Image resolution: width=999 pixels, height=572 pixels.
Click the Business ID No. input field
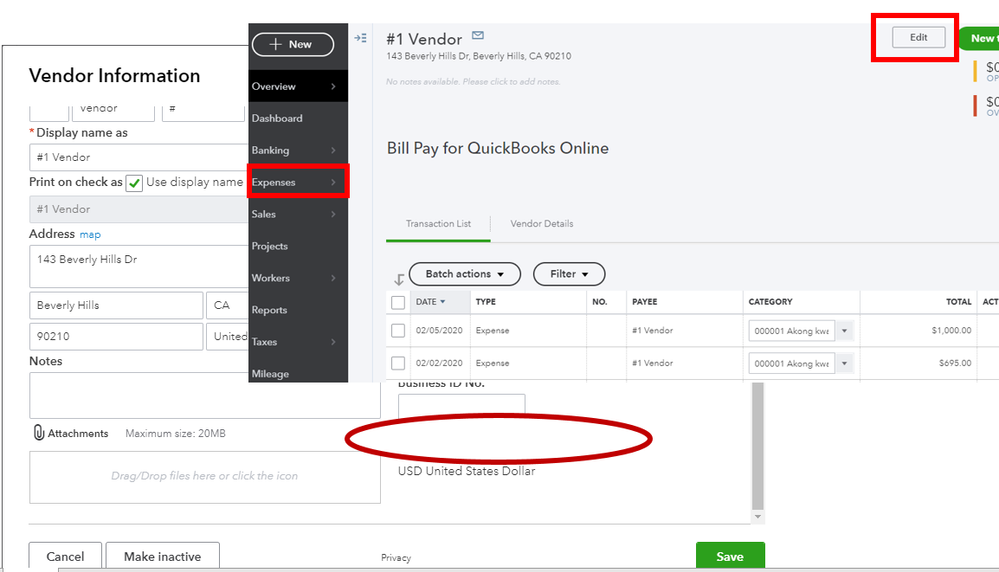pos(462,406)
